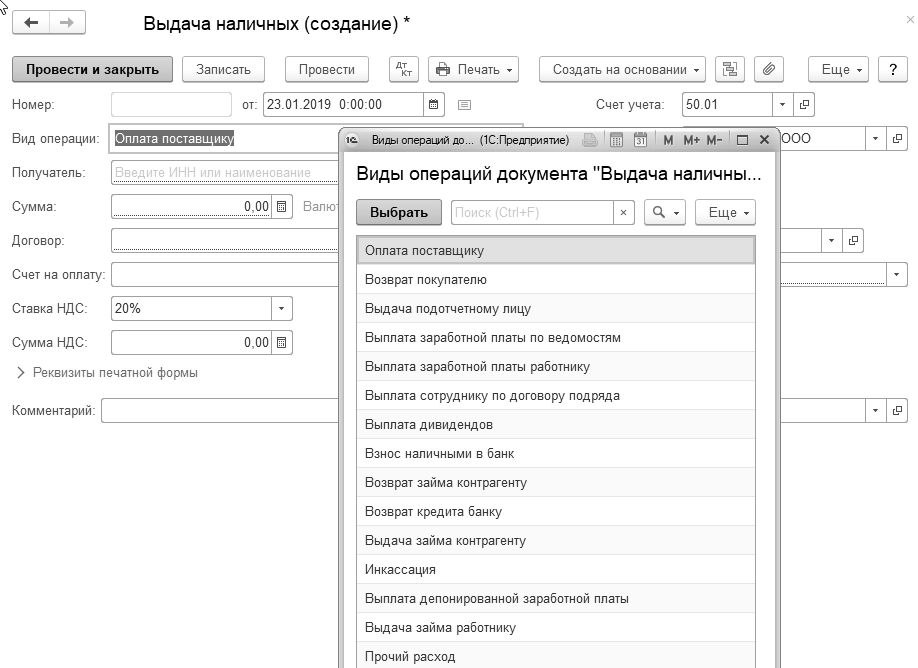The image size is (918, 668).
Task: Open document structure (related documents) icon
Action: click(x=729, y=70)
